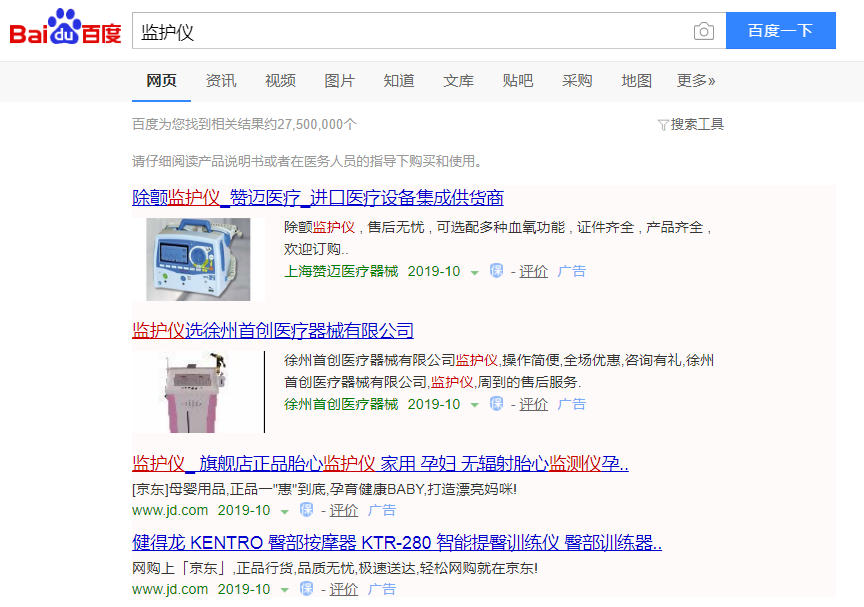The width and height of the screenshot is (864, 607).
Task: Switch to the 文库 tab
Action: click(458, 81)
